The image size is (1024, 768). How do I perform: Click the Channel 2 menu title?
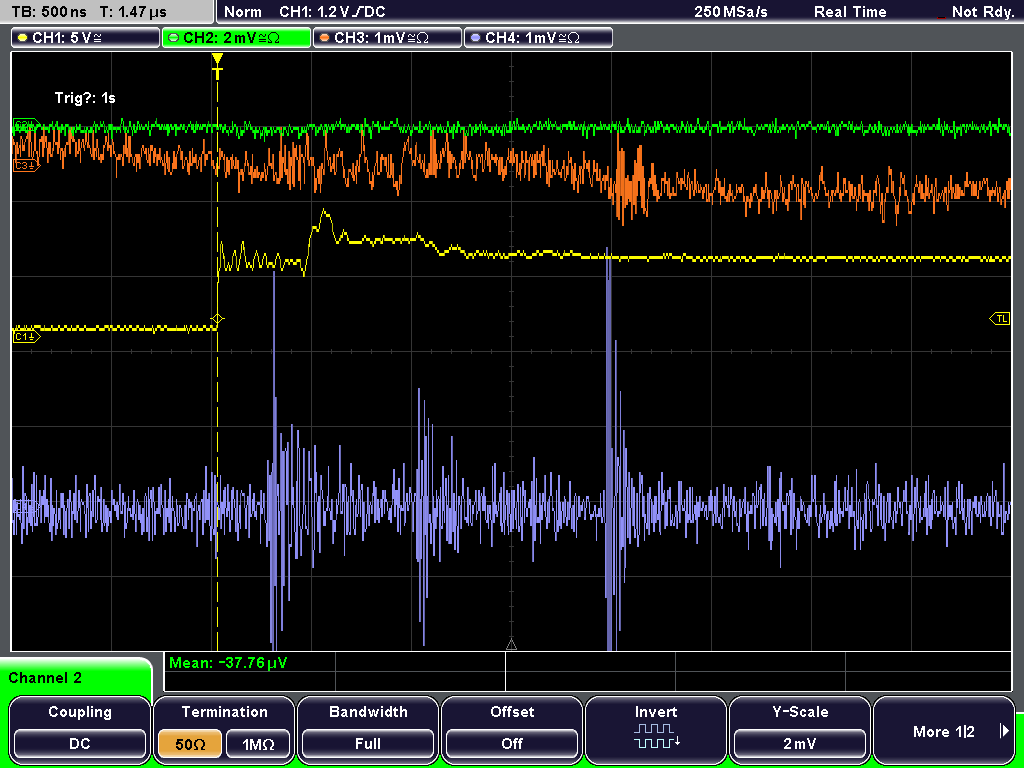coord(45,678)
